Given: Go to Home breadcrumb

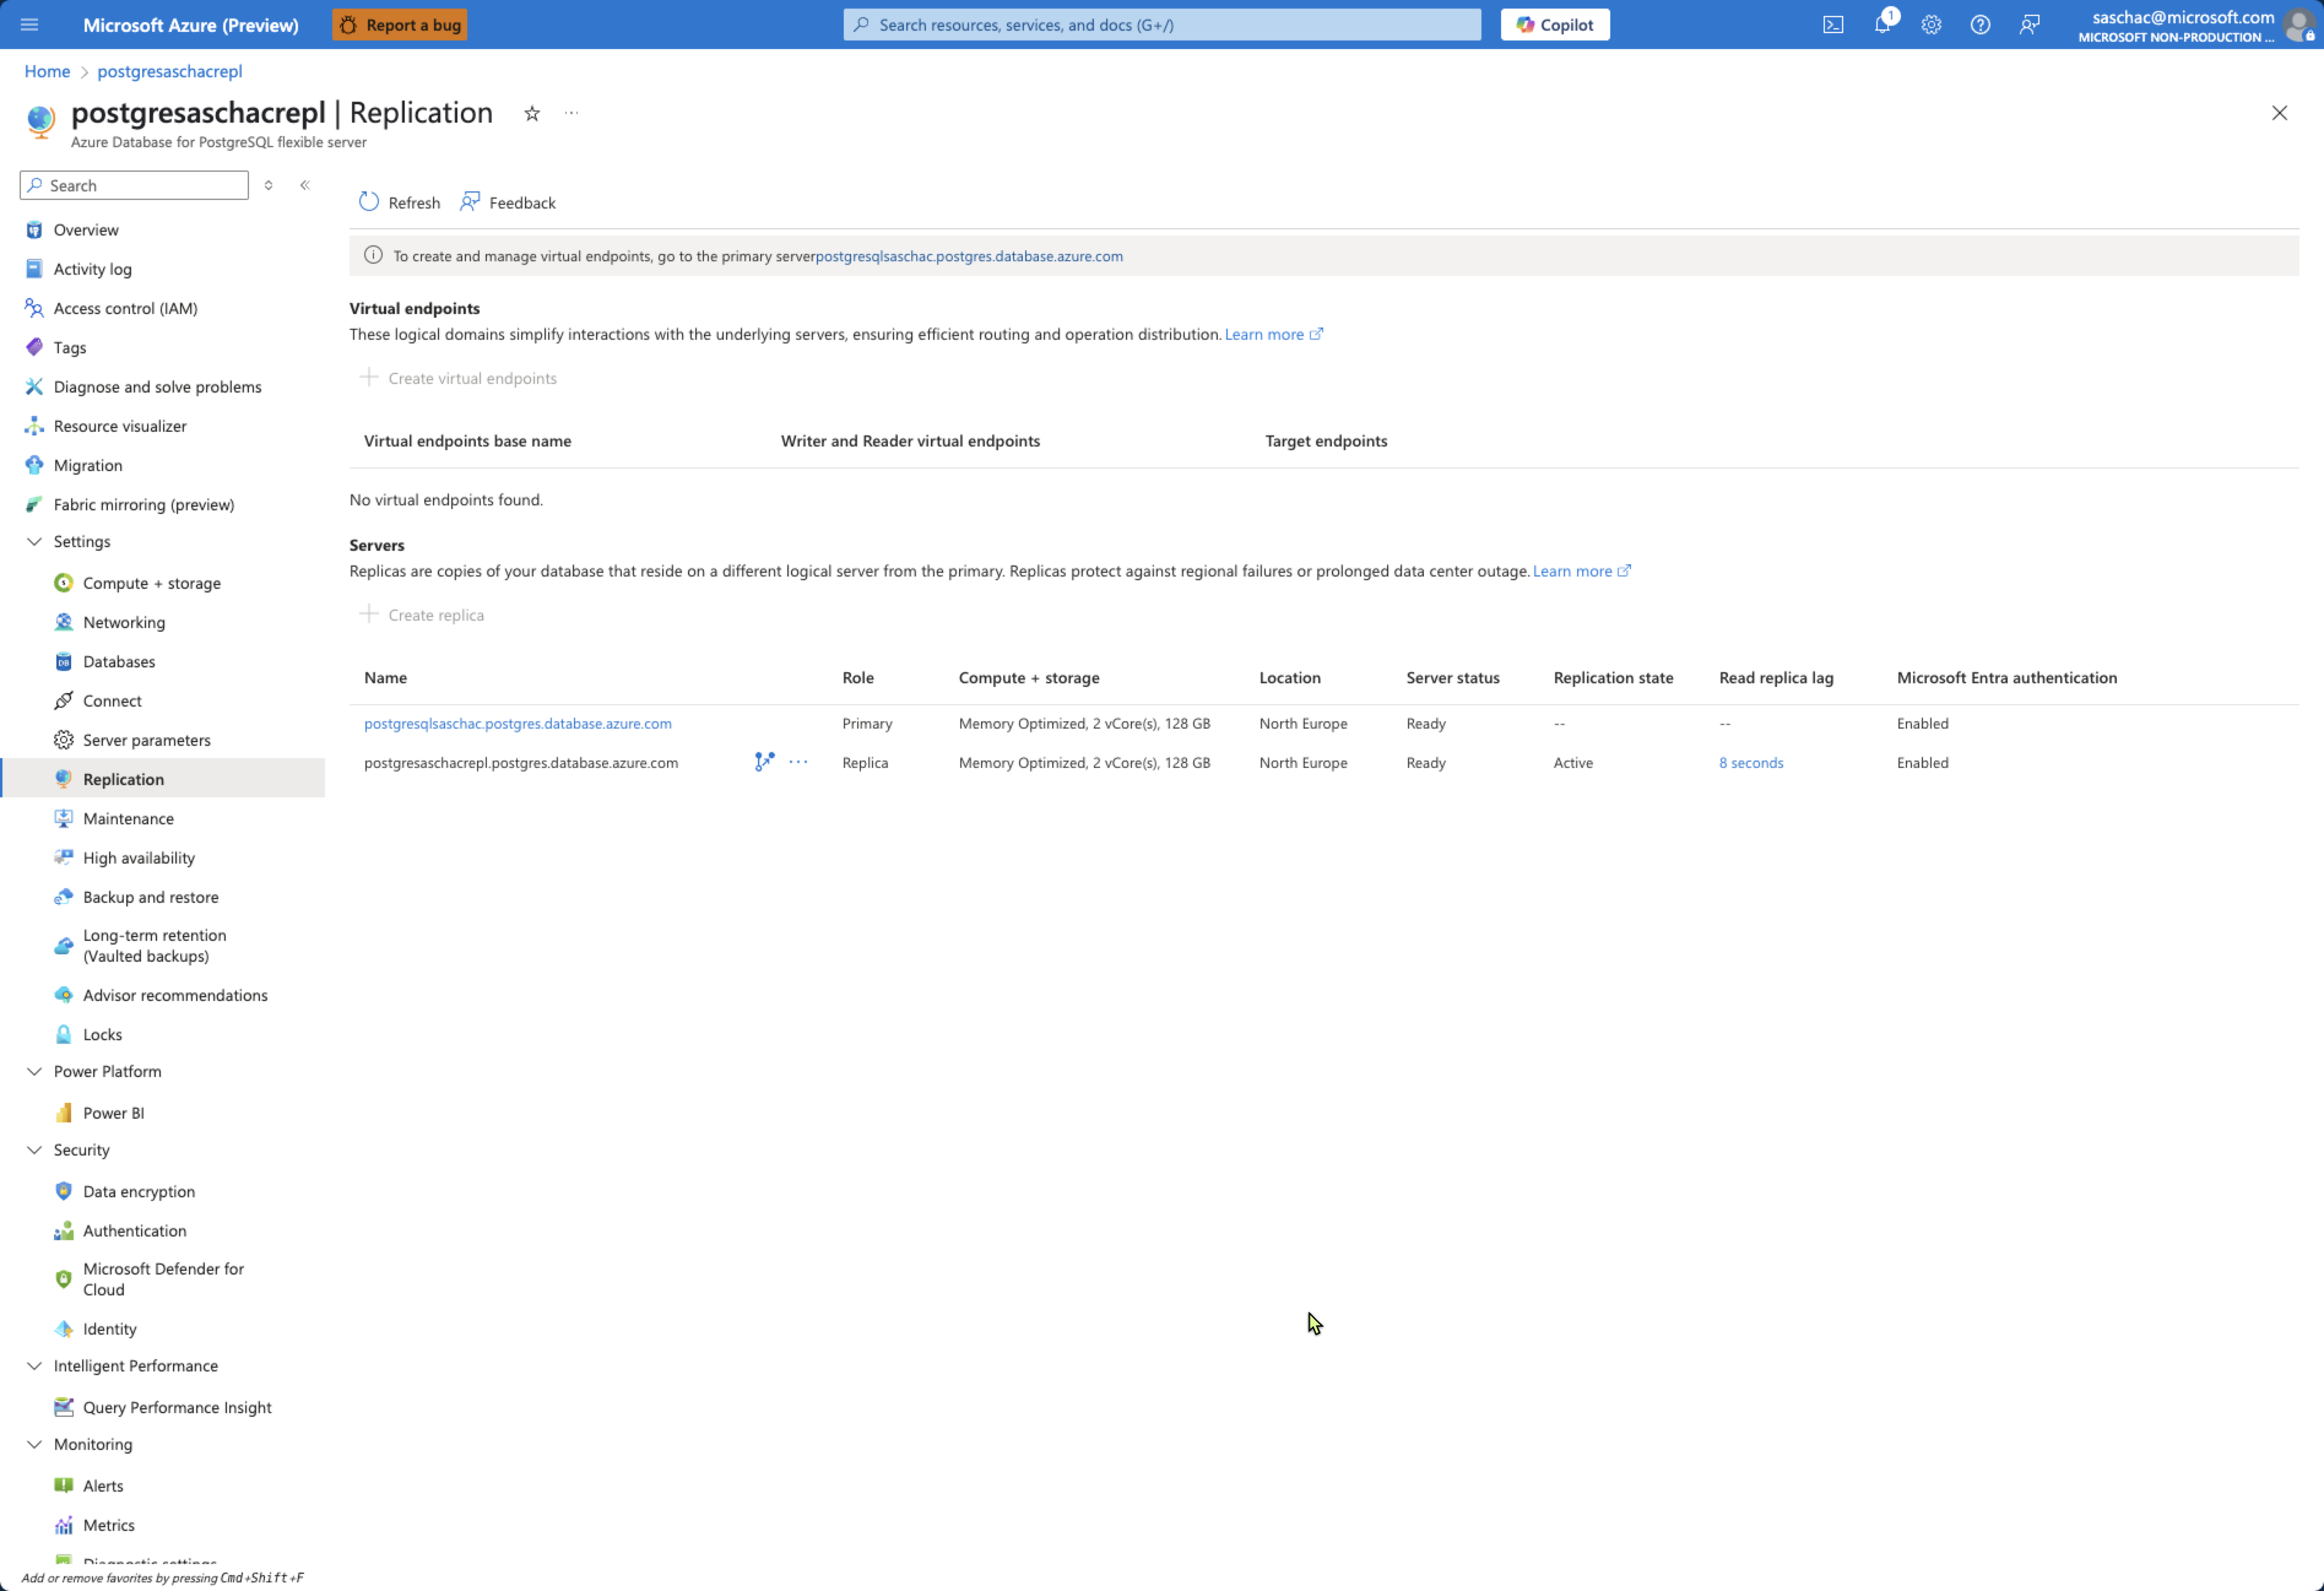Looking at the screenshot, I should 47,71.
